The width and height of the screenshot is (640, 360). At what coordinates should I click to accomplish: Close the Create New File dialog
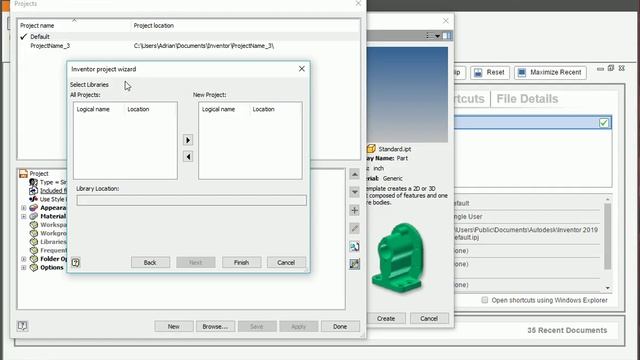point(446,20)
